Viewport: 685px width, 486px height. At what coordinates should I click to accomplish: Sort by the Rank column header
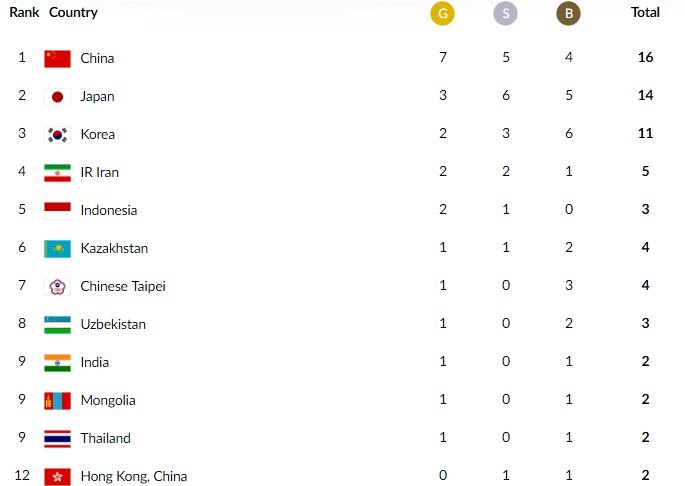point(24,13)
